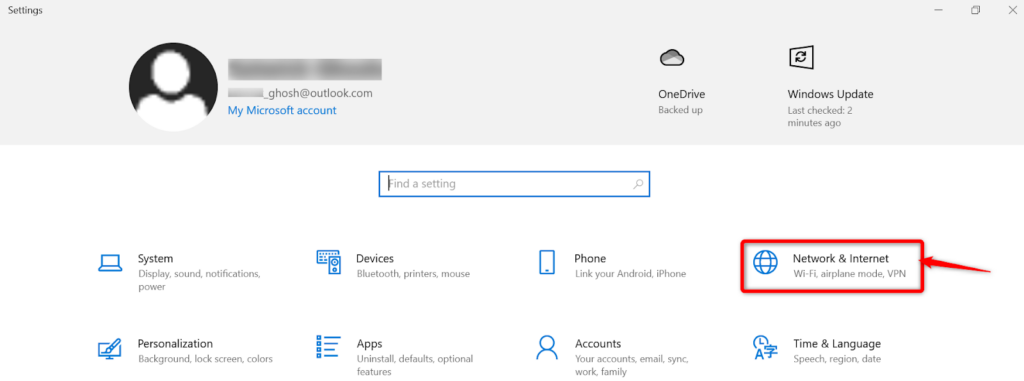Click the 'Last checked: 2 minutes ago' text
The image size is (1024, 381).
820,116
